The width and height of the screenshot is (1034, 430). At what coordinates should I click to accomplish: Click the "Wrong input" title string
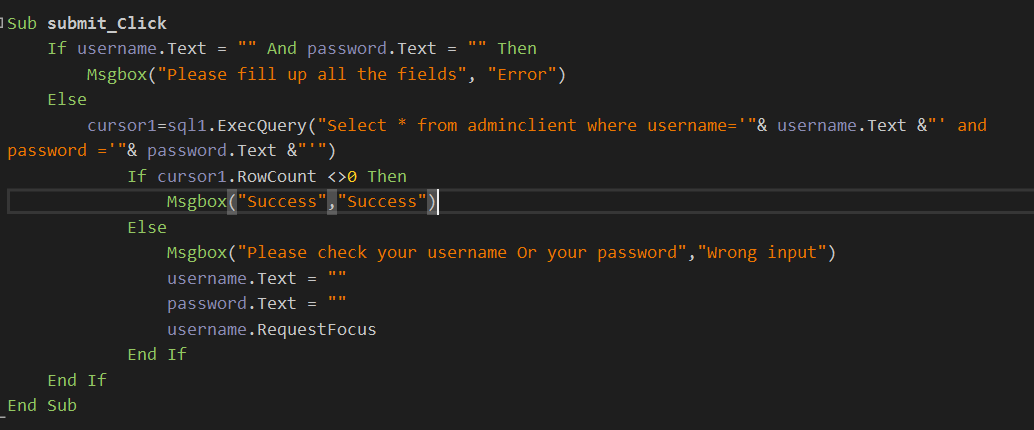point(763,253)
